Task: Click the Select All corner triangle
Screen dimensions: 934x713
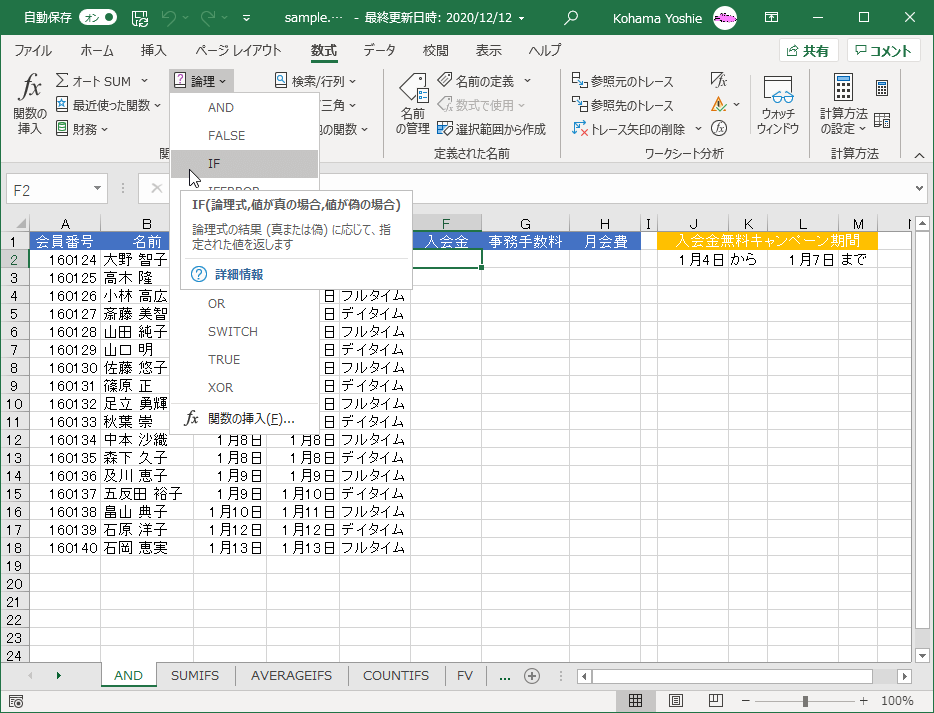Action: coord(20,223)
